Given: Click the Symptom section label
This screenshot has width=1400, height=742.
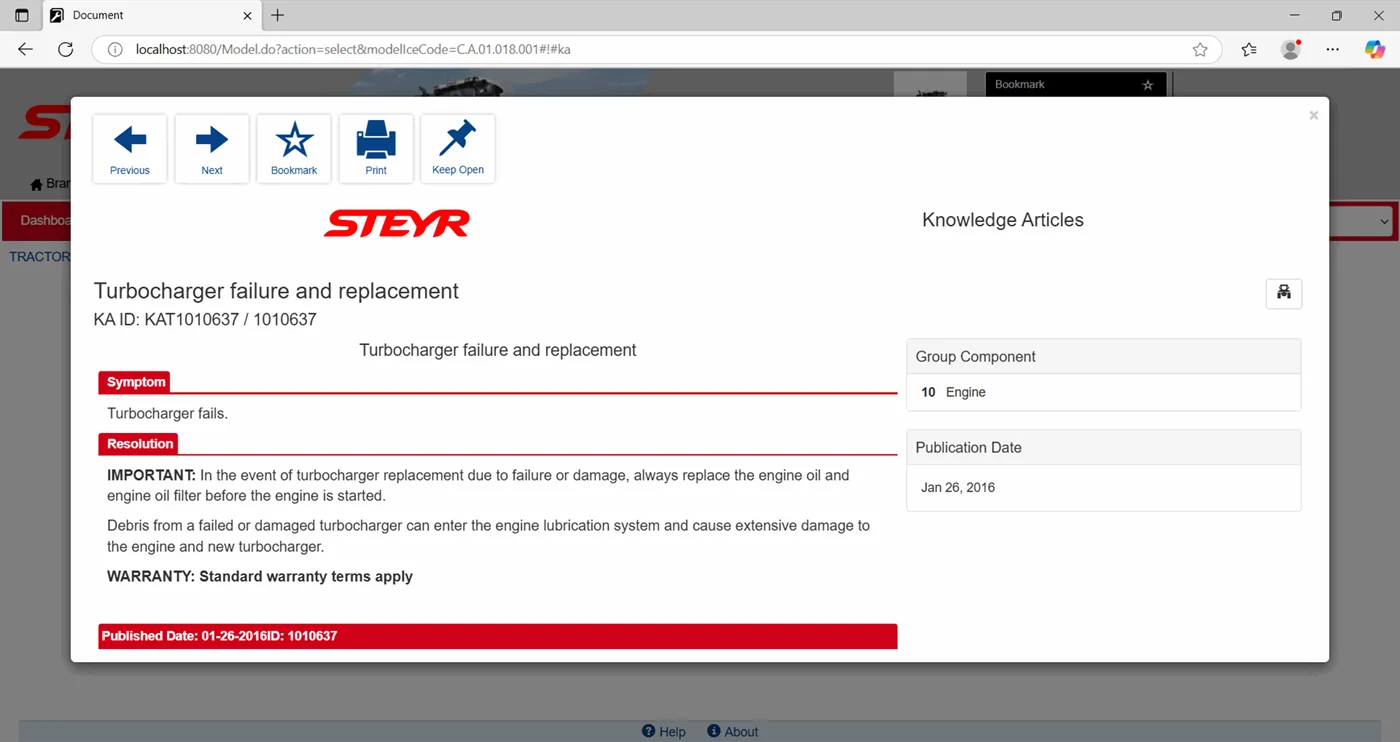Looking at the screenshot, I should 135,382.
